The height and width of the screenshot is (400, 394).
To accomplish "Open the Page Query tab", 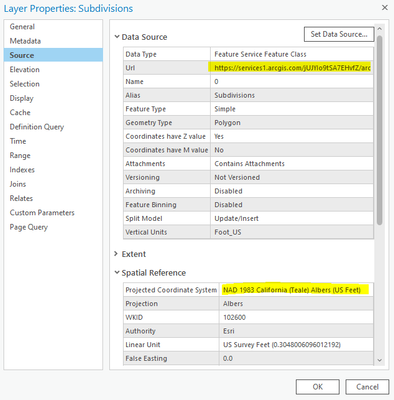I will point(29,227).
